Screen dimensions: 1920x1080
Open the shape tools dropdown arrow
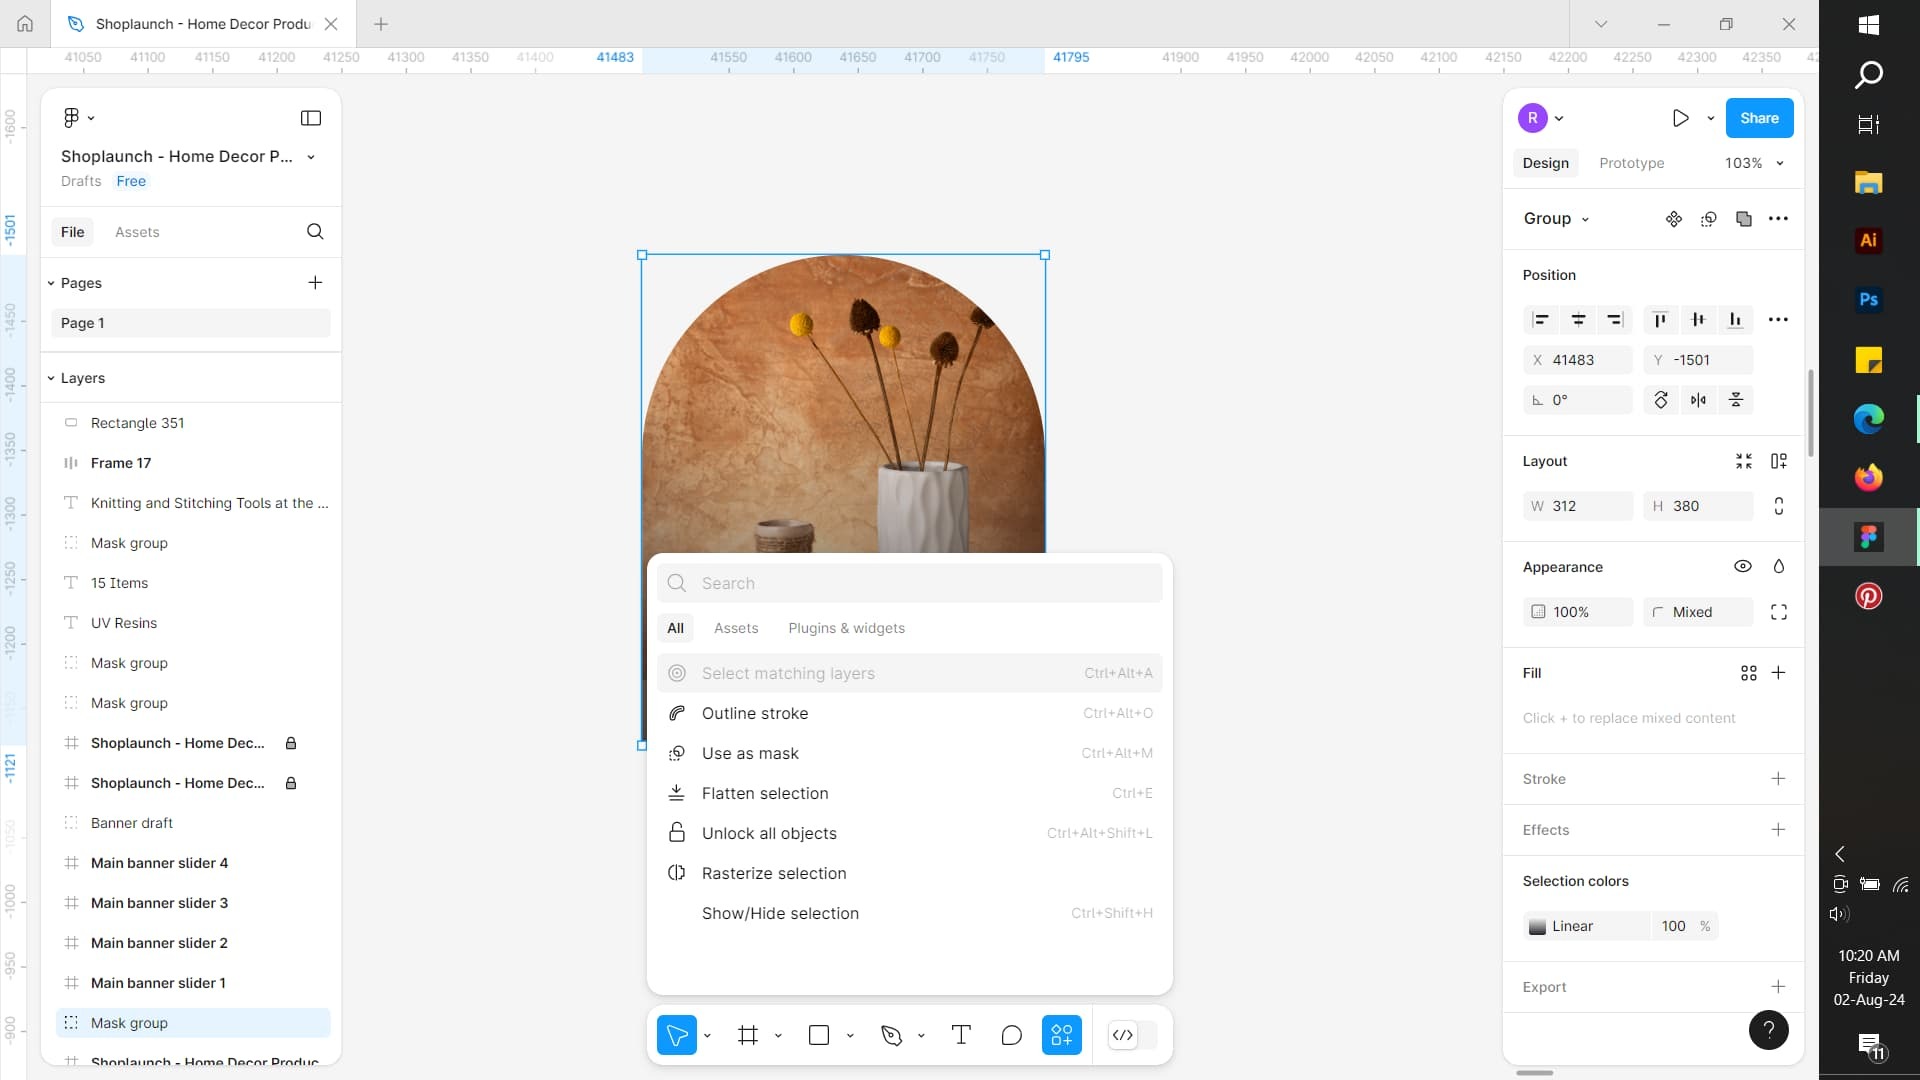click(x=850, y=1036)
